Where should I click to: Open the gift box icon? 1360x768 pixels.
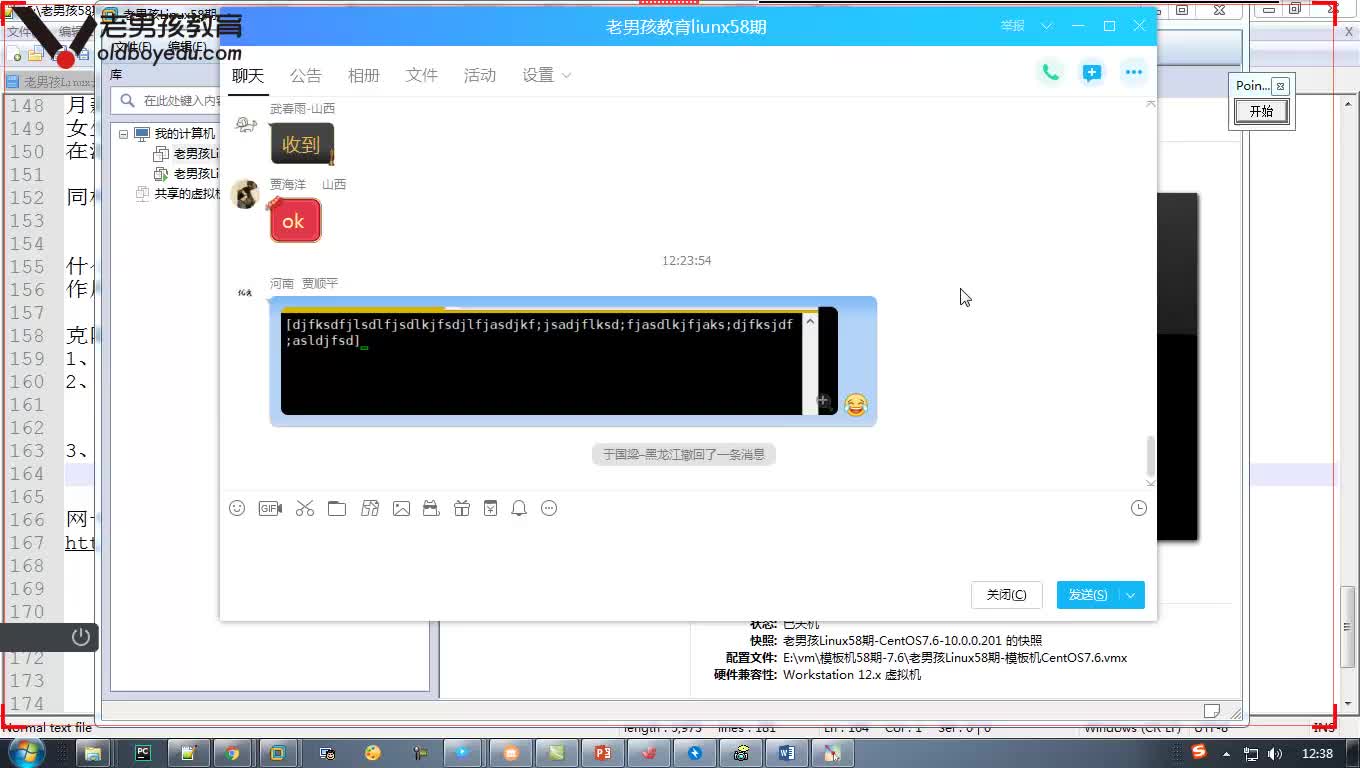click(462, 508)
